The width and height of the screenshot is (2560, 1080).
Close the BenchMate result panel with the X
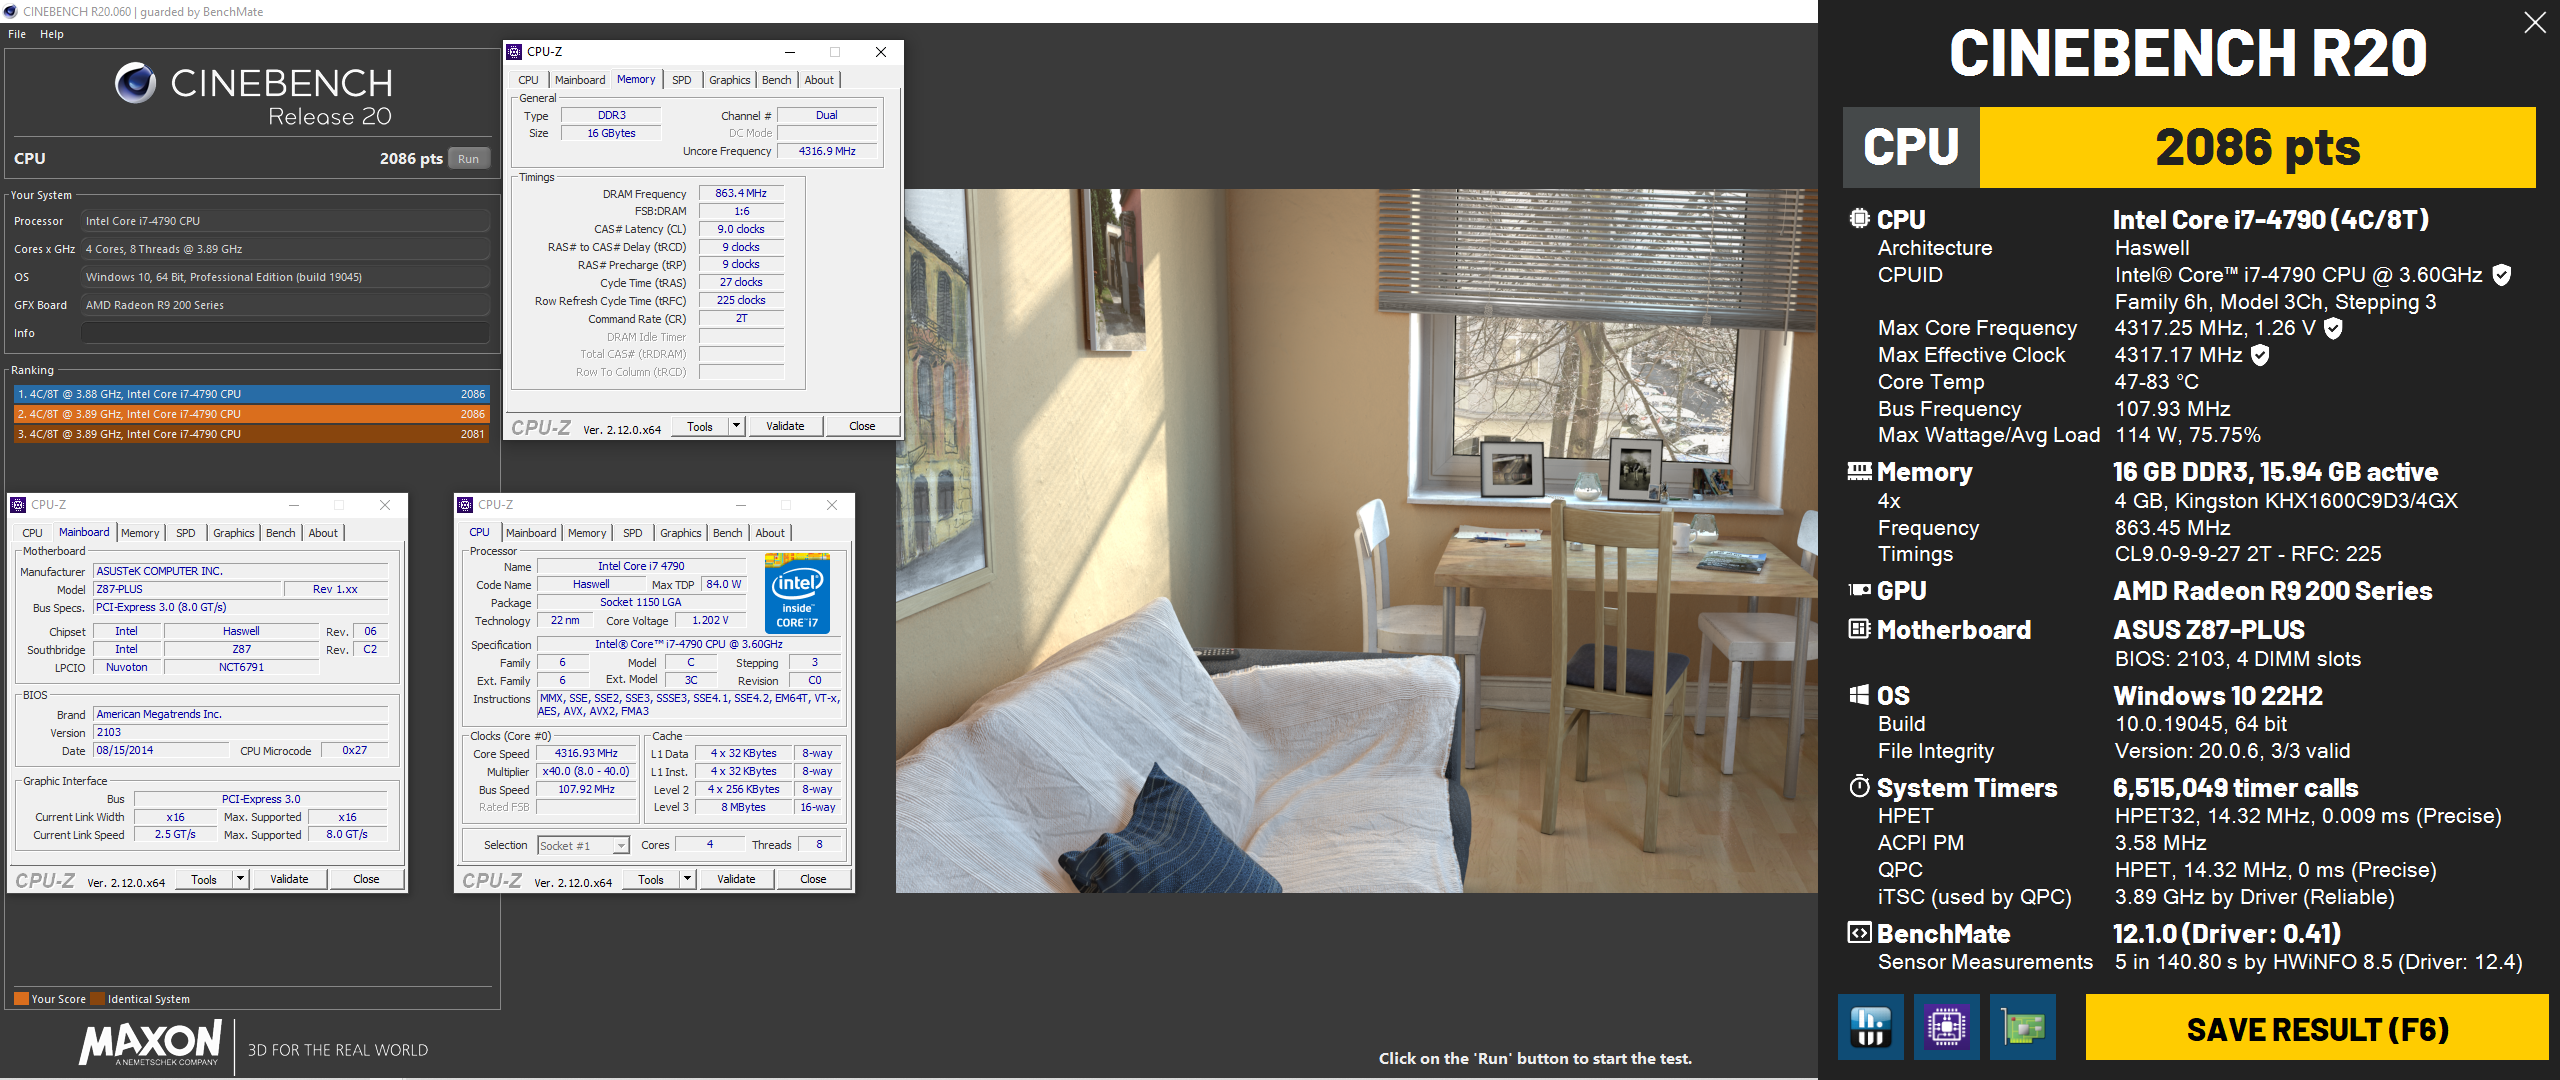pos(2534,22)
